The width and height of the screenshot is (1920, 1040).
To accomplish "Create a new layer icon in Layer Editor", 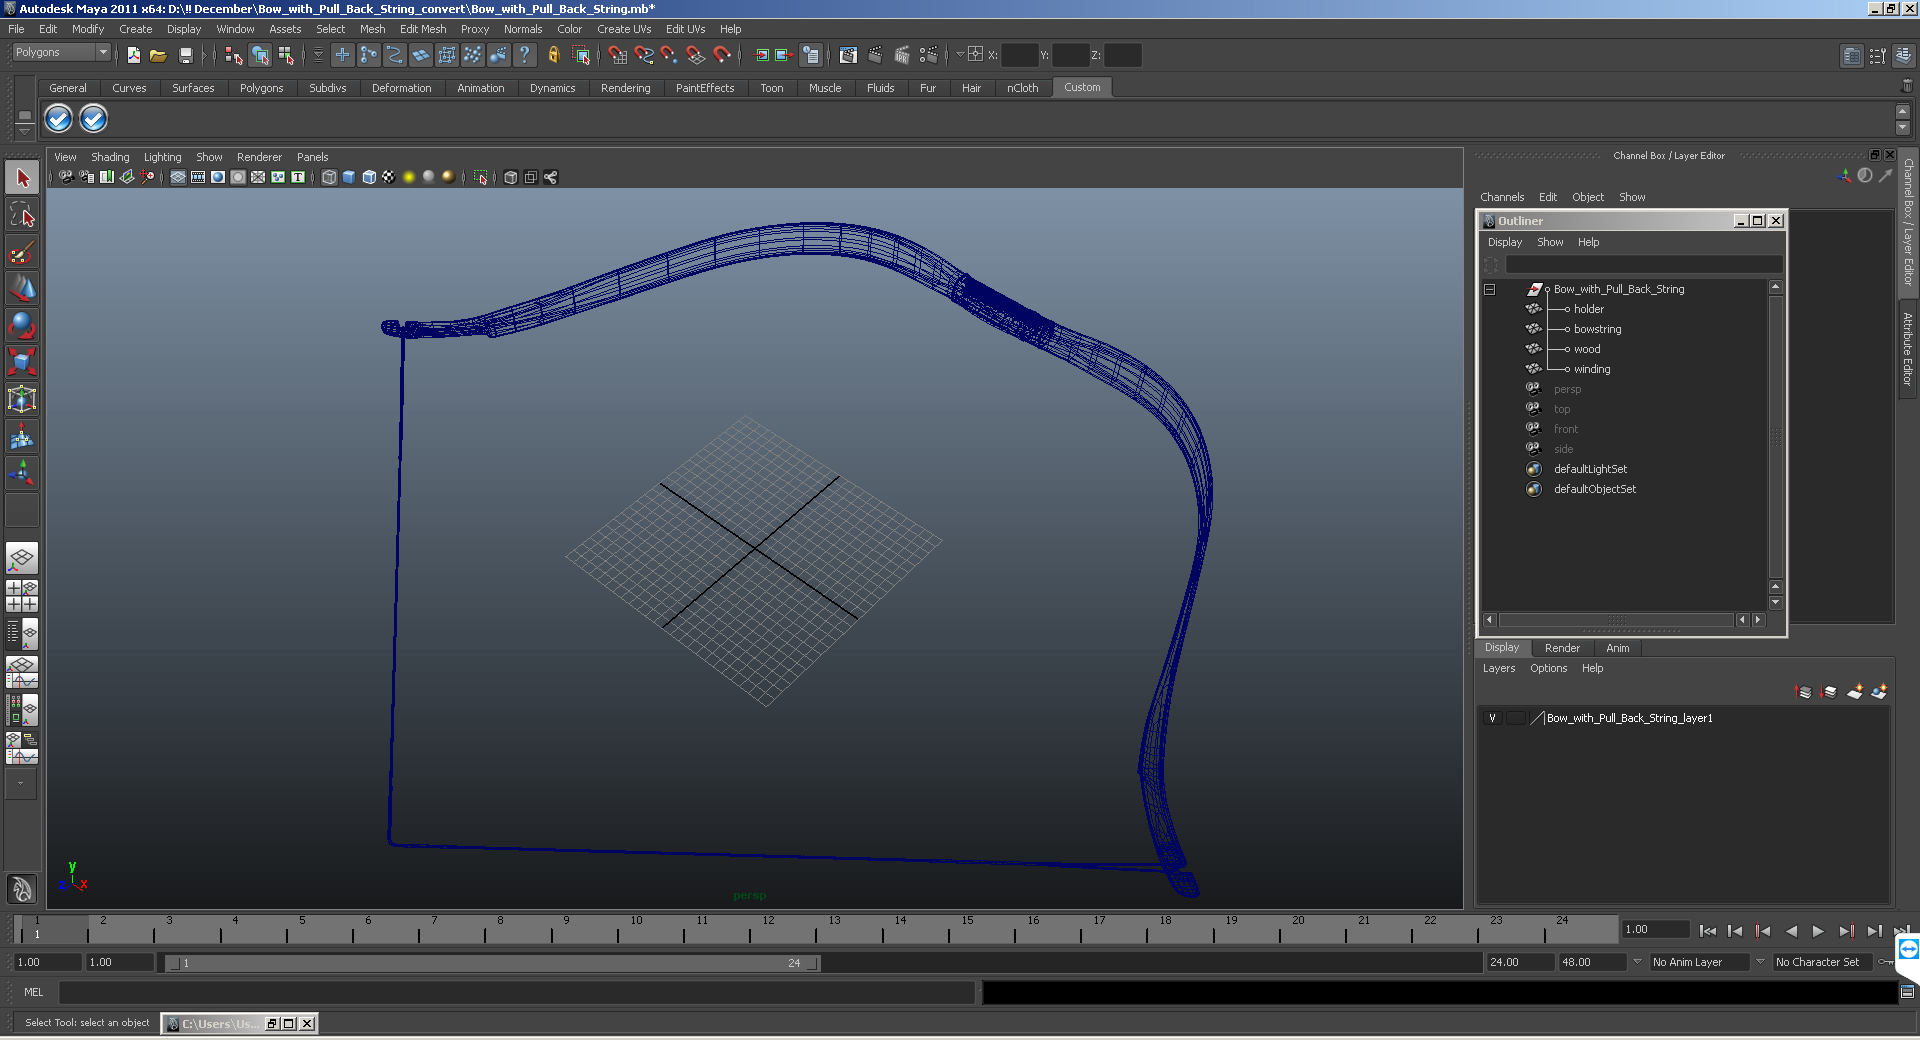I will pos(1854,692).
